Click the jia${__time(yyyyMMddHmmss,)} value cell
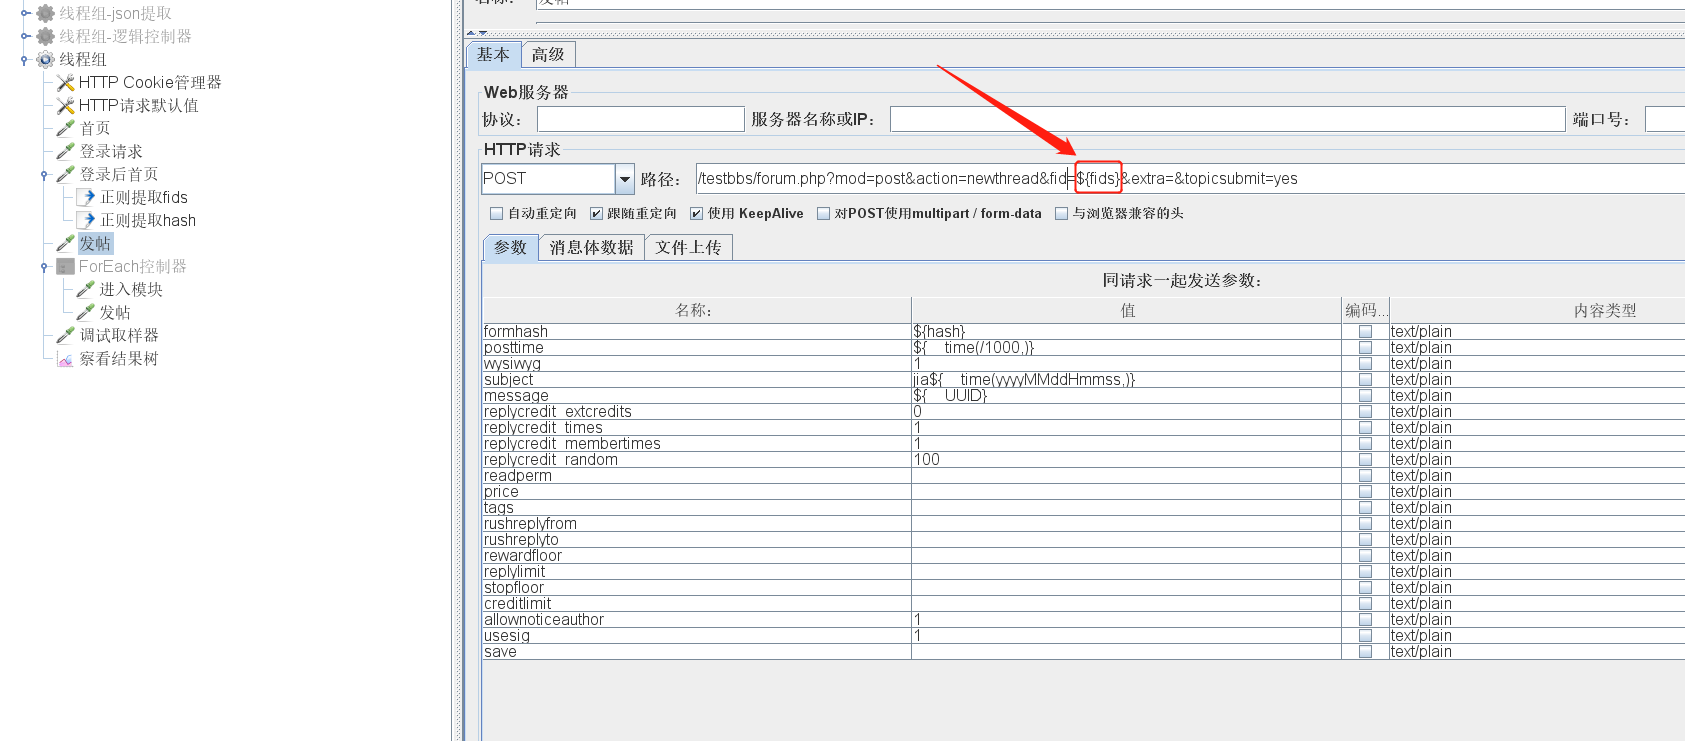The height and width of the screenshot is (741, 1685). point(1126,379)
